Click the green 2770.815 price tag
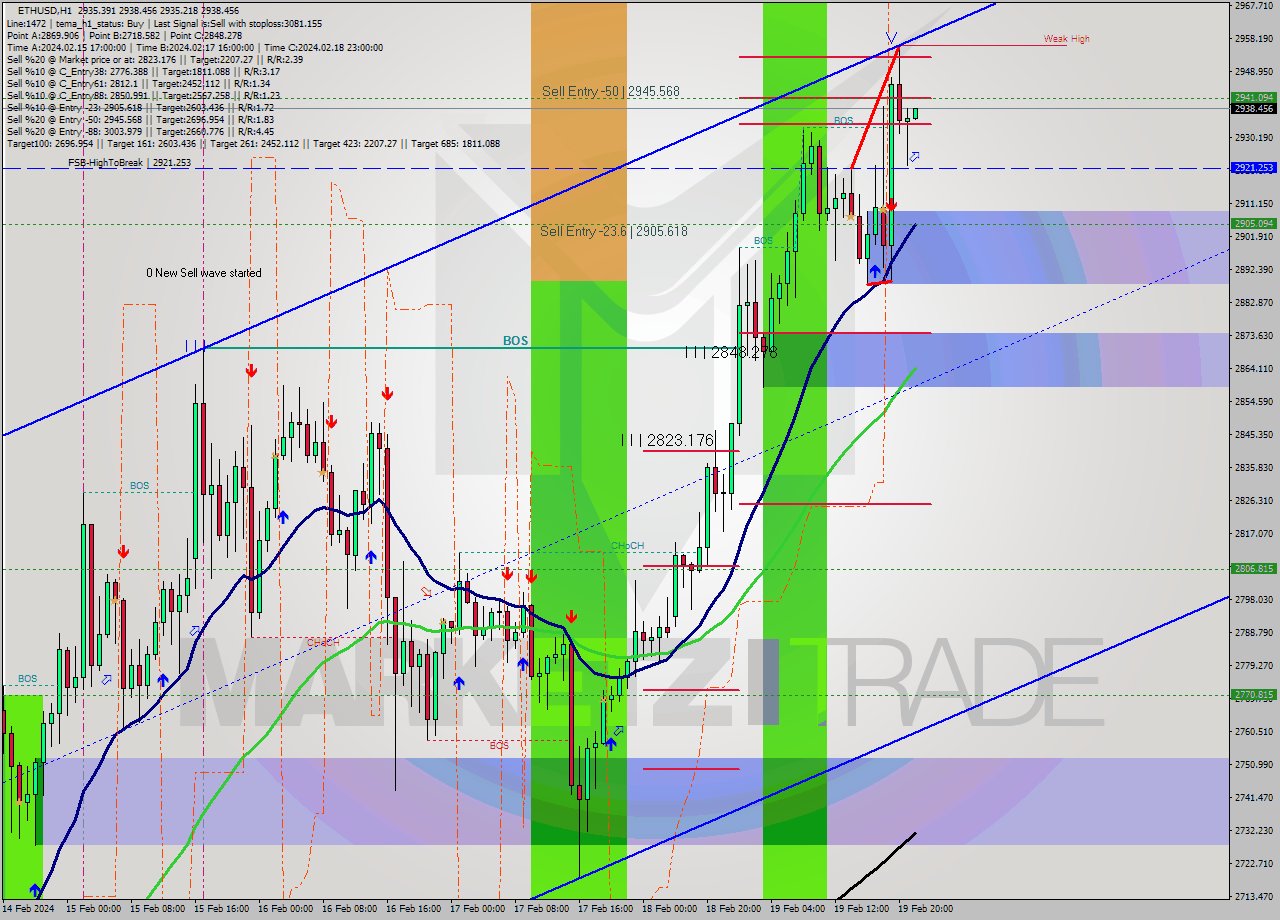This screenshot has height=920, width=1280. click(x=1253, y=695)
